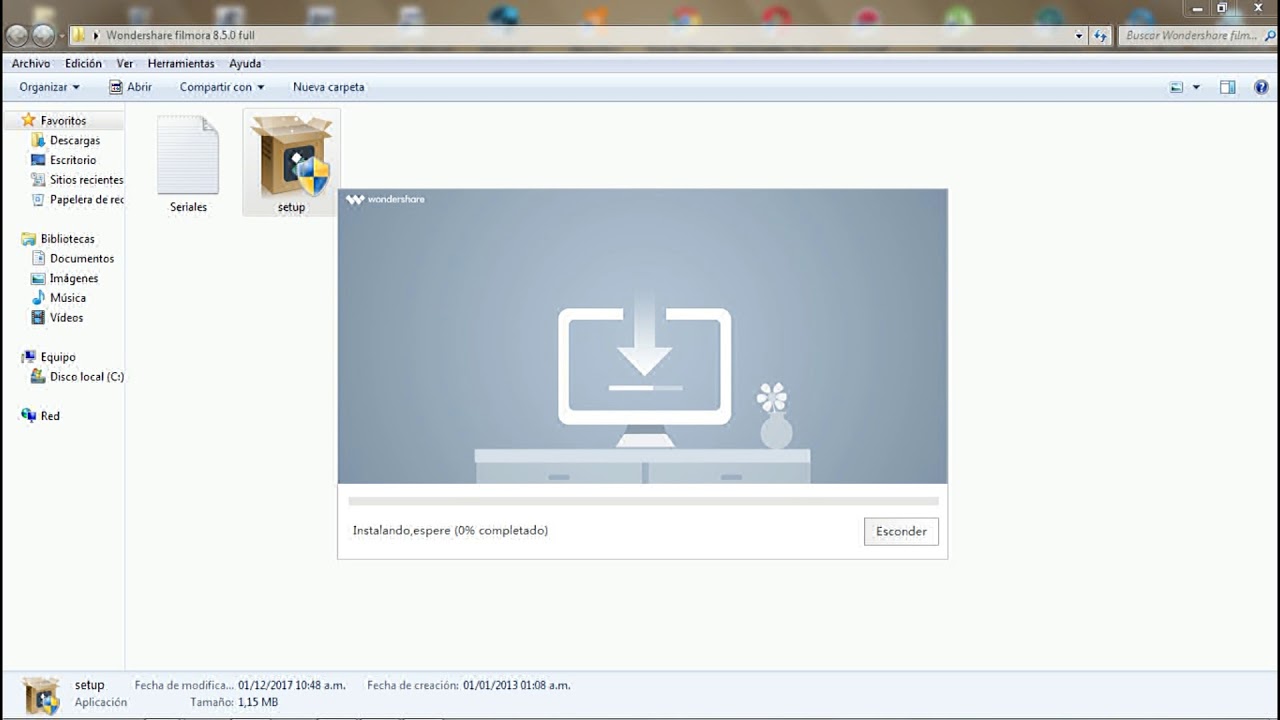Click the setup icon in details pane

pos(41,695)
